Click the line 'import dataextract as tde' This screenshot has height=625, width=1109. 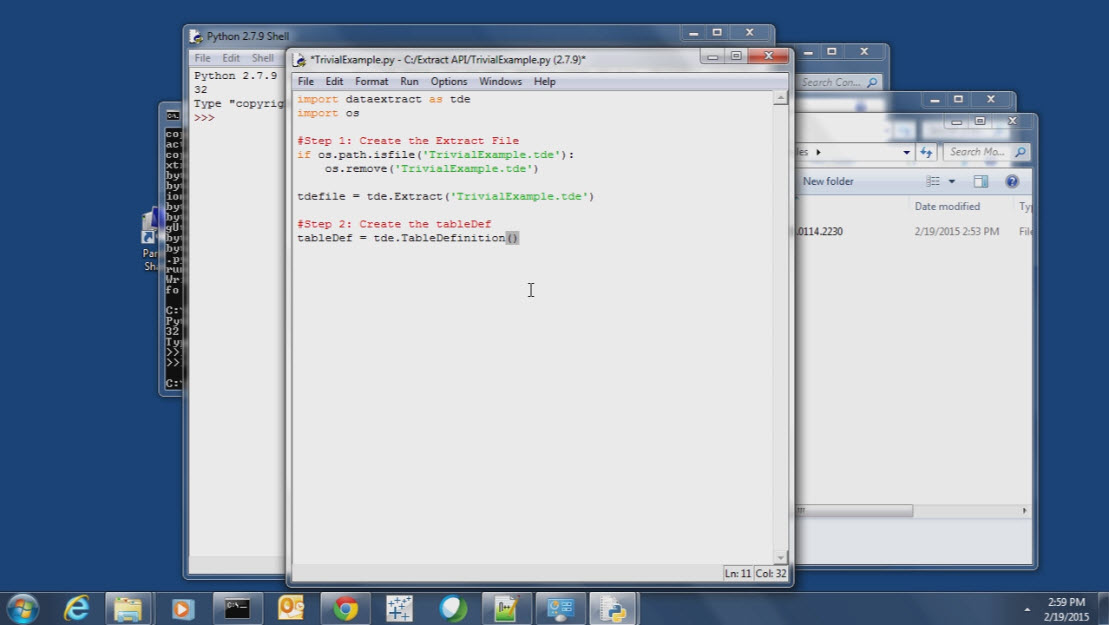click(x=383, y=100)
